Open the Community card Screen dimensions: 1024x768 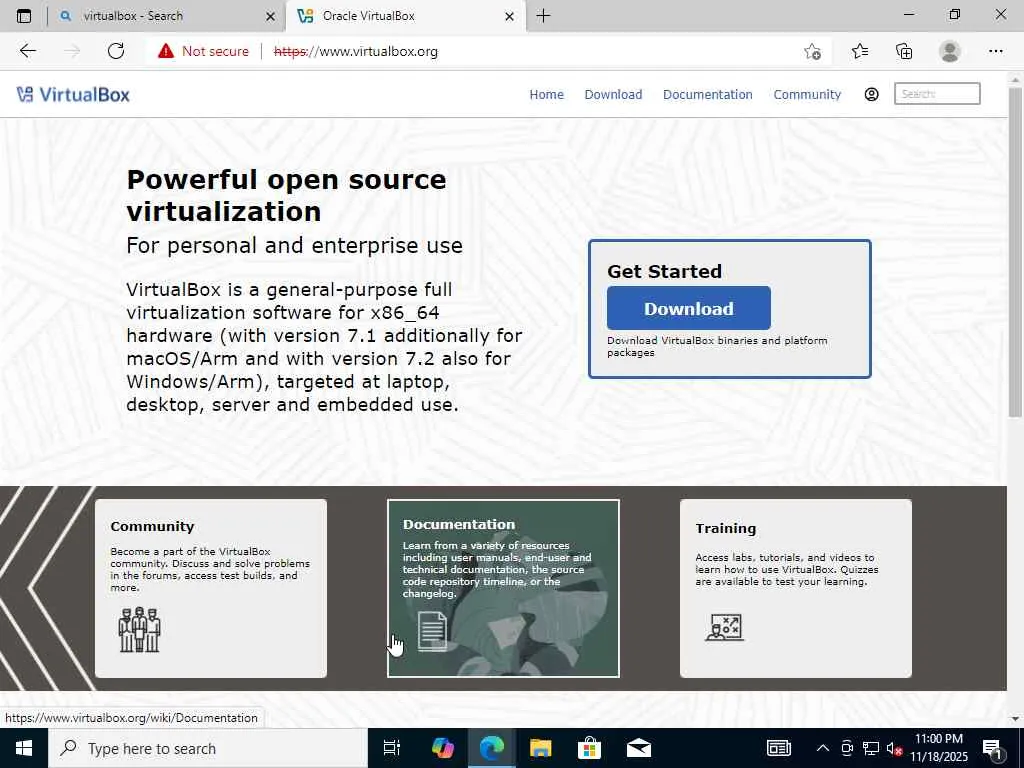coord(211,588)
